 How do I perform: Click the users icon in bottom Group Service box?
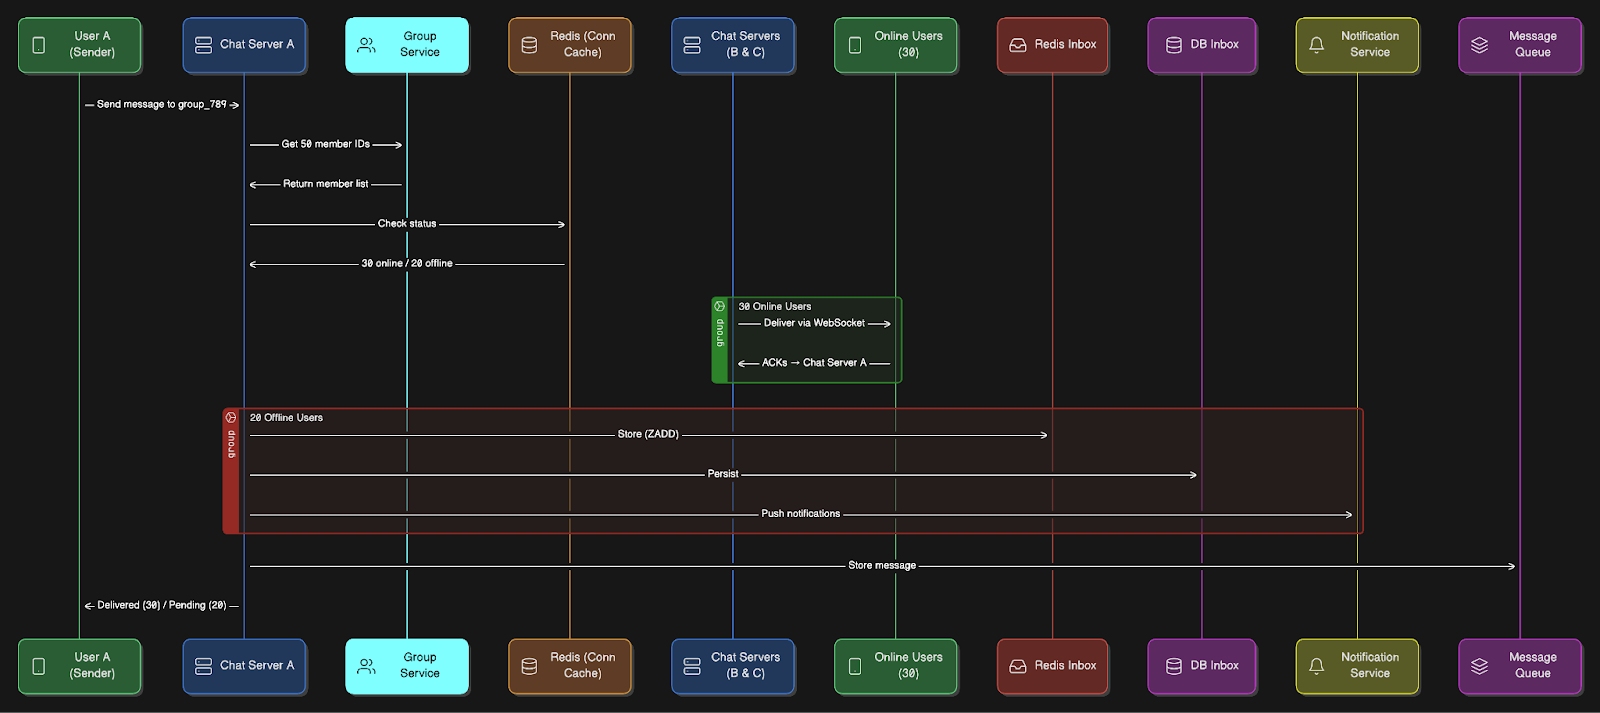(x=367, y=666)
